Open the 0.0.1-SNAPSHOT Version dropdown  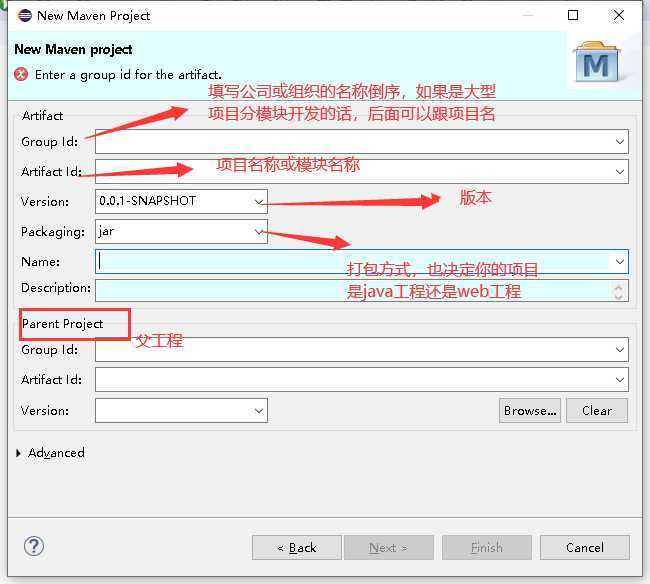(259, 202)
